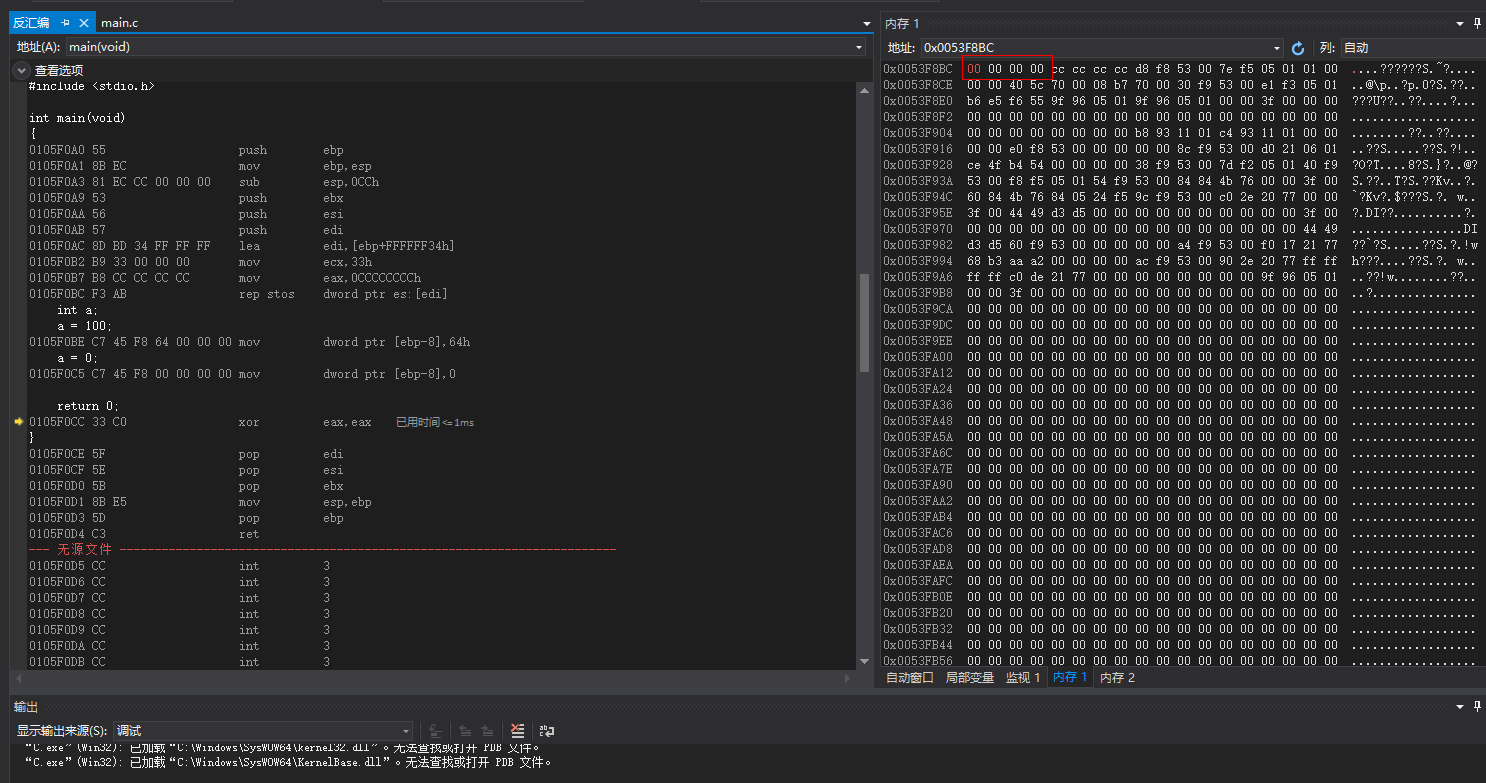Click the find-message-in-code icon in output toolbar
1486x783 pixels.
(x=436, y=731)
